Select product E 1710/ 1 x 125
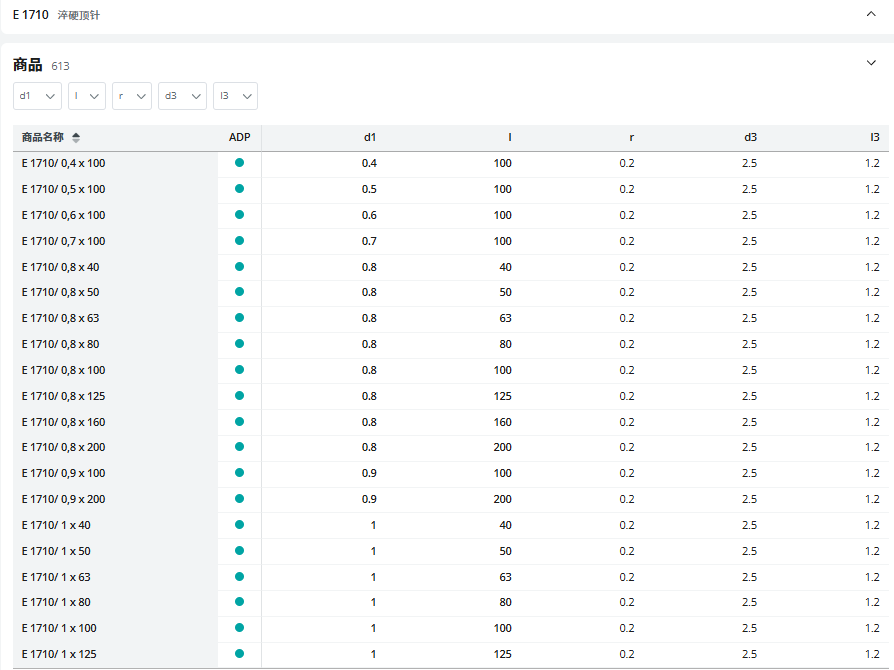 pyautogui.click(x=59, y=655)
